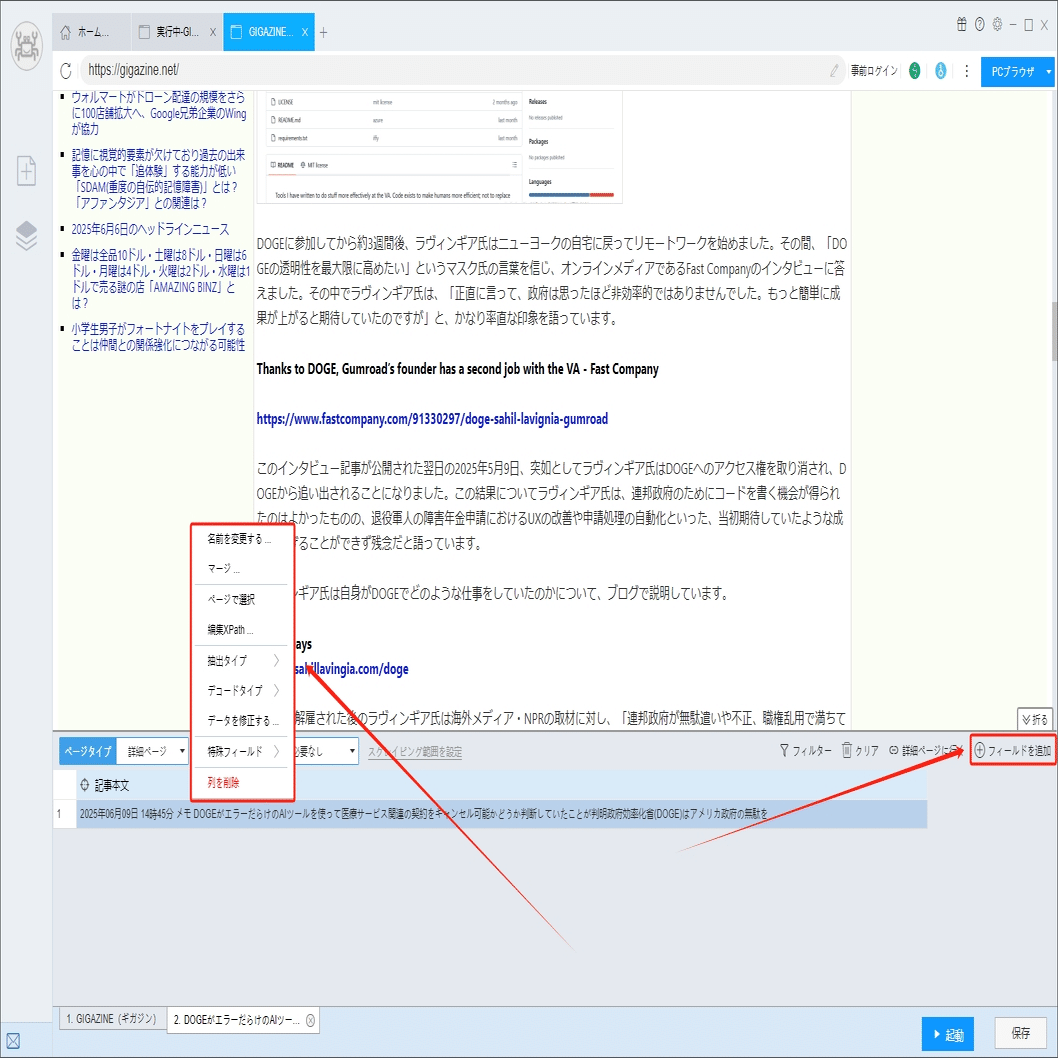Select the data row starting 2025年06月09日
1058x1058 pixels.
pos(501,814)
